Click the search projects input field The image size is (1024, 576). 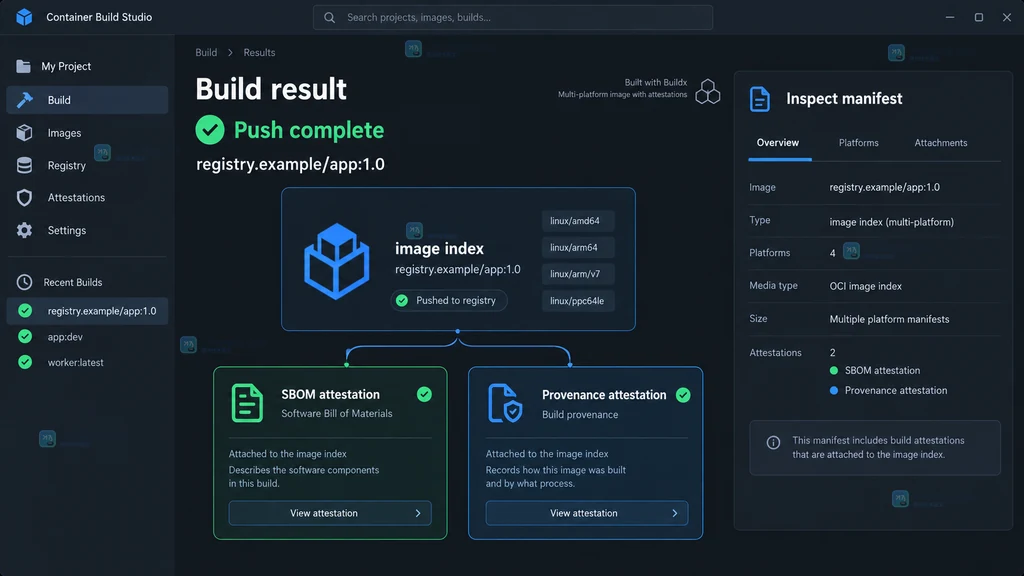(x=513, y=18)
